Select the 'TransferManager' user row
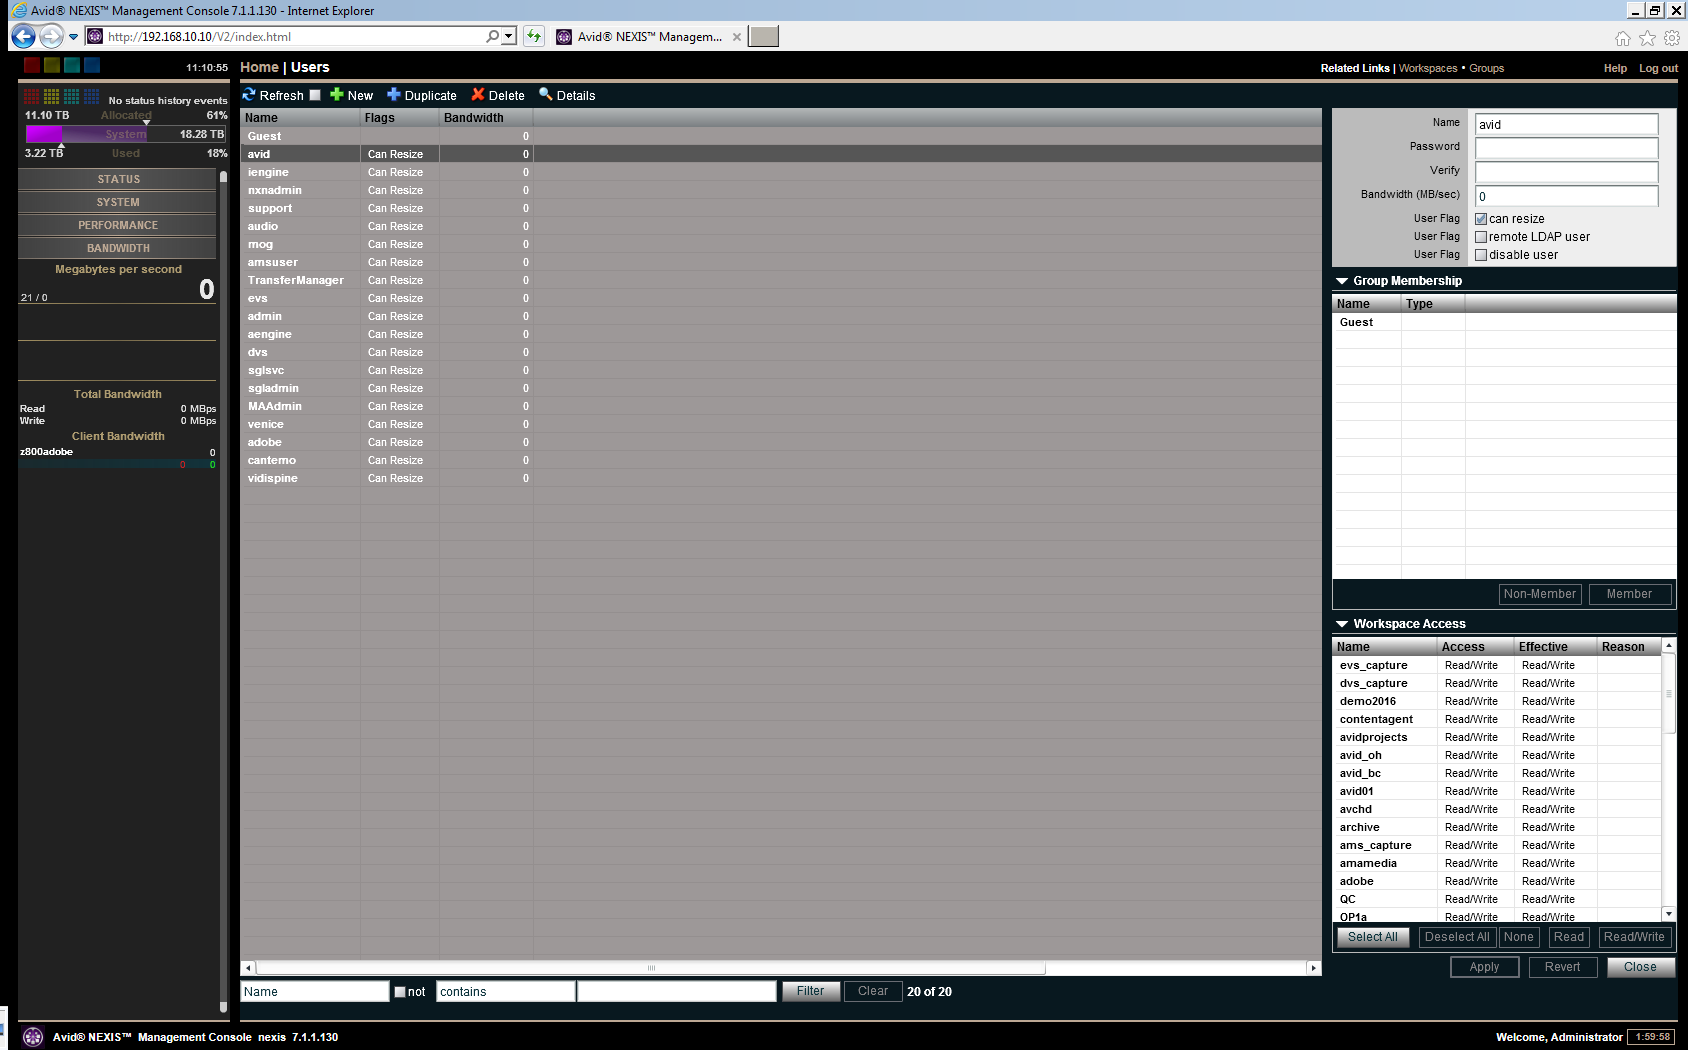The width and height of the screenshot is (1688, 1050). pos(780,280)
